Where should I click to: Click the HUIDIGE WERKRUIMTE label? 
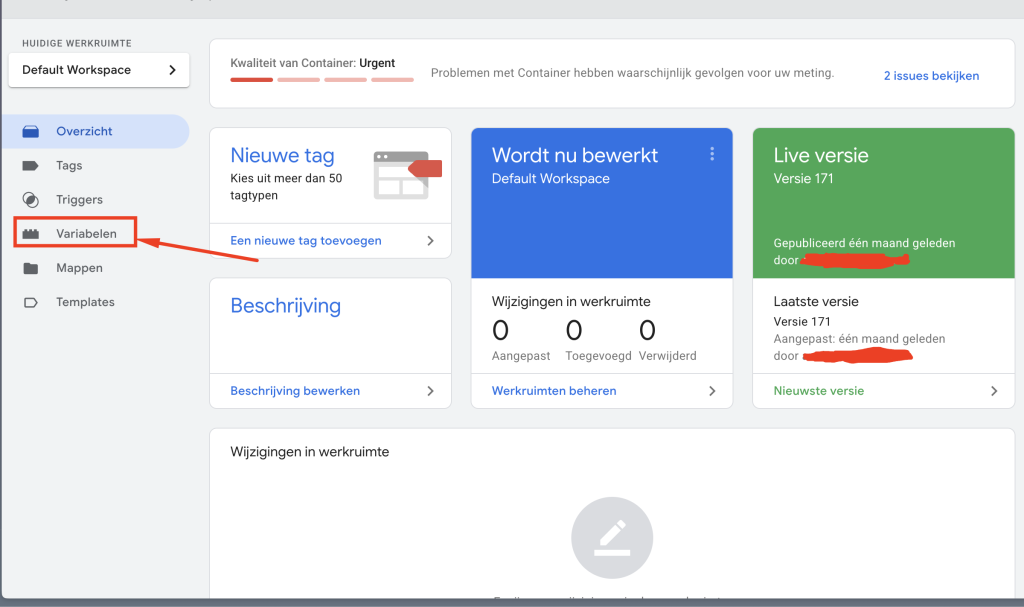tap(77, 43)
